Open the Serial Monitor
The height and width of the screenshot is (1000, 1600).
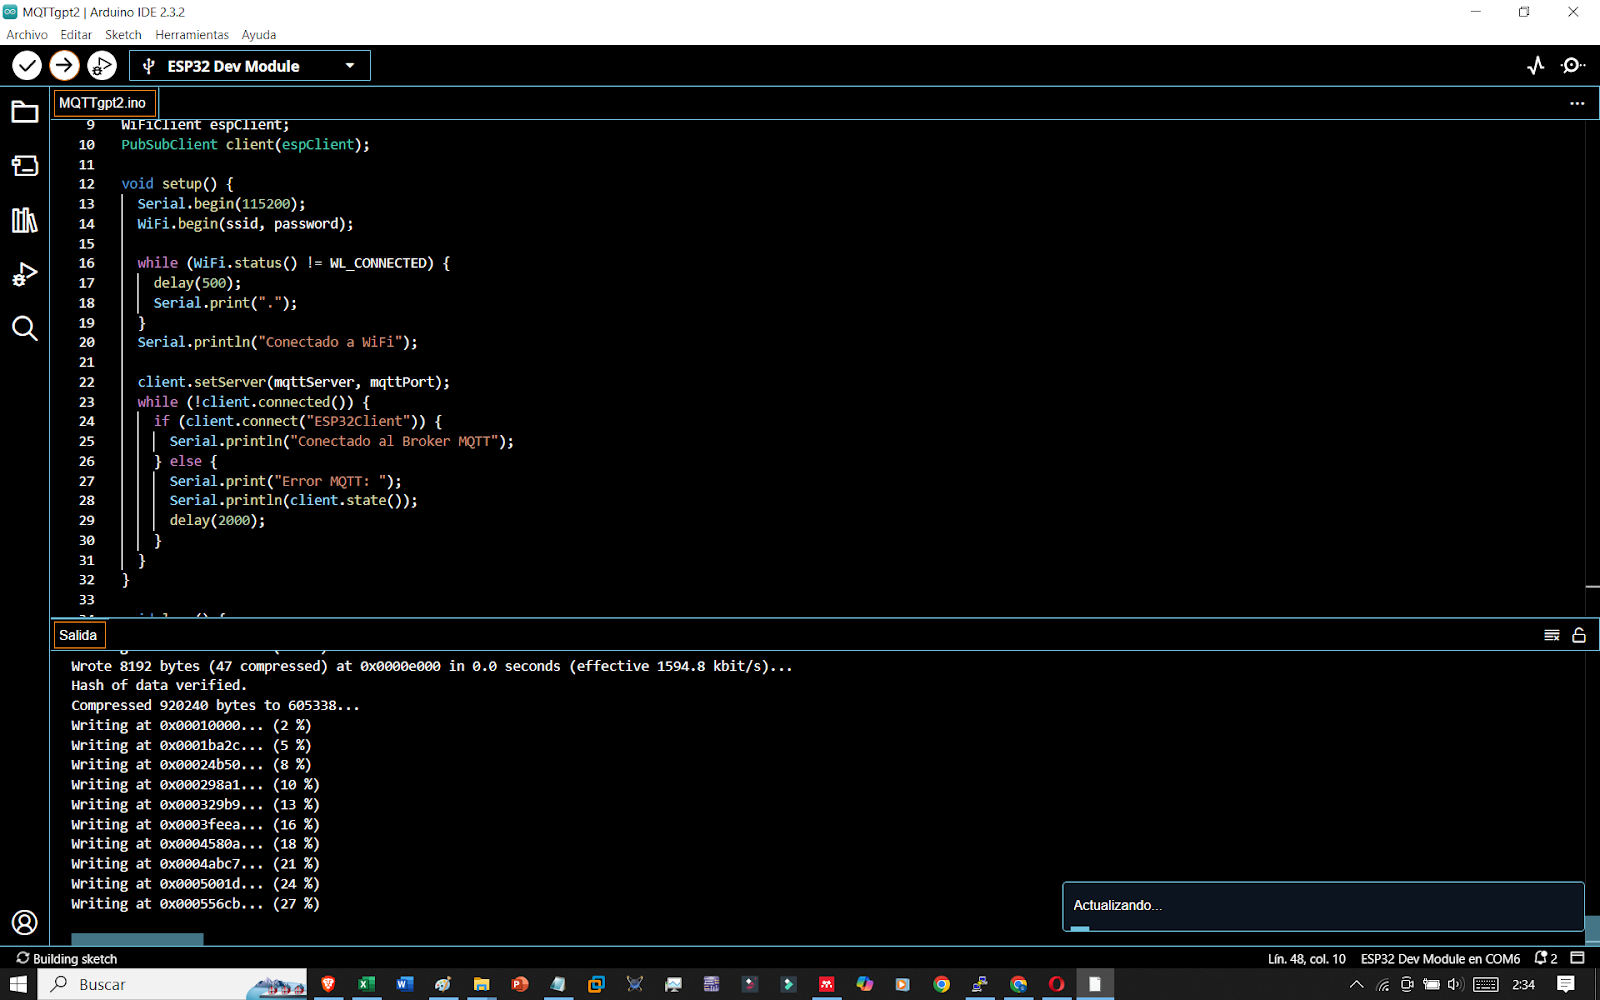click(1573, 66)
